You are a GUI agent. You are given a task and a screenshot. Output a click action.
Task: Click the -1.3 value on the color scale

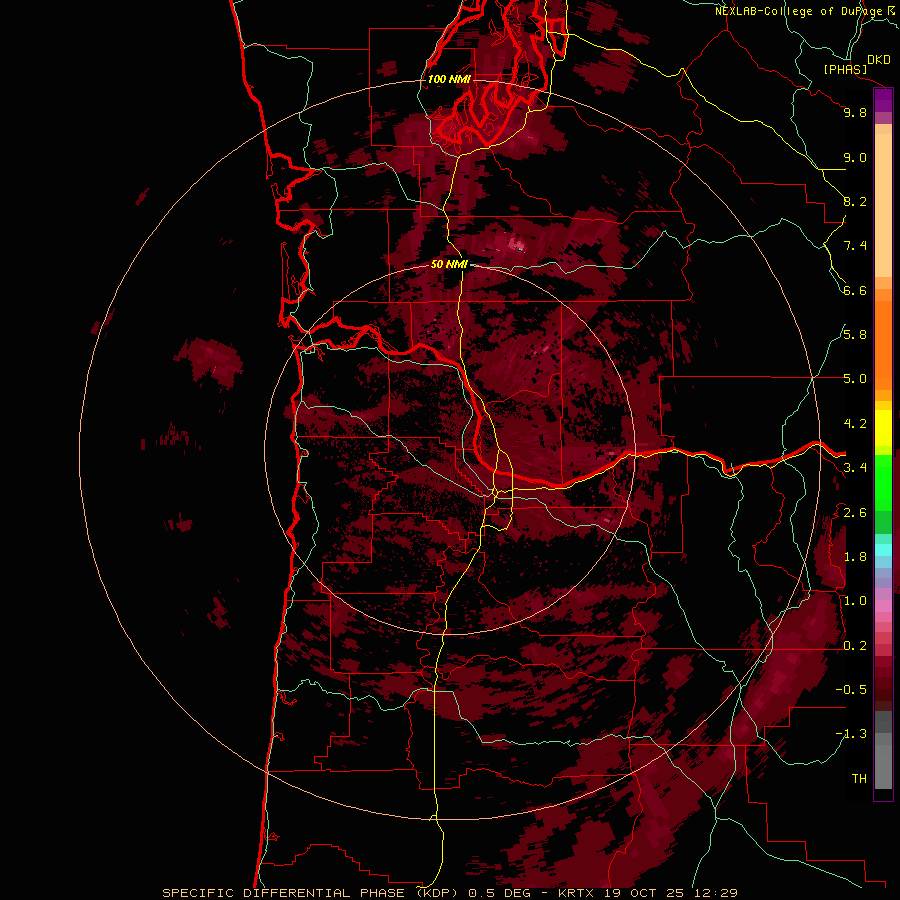coord(851,734)
